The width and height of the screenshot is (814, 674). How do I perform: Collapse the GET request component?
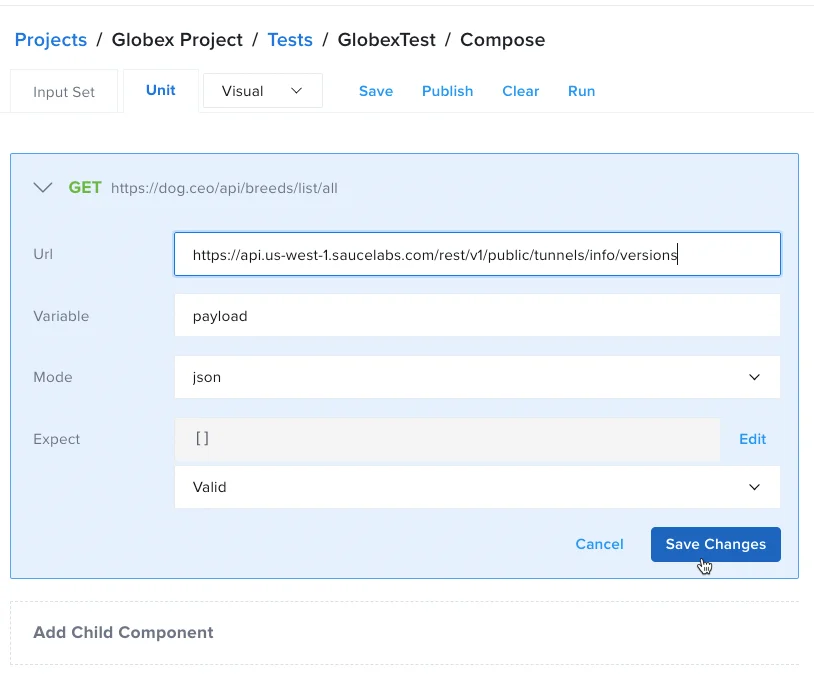(x=42, y=187)
